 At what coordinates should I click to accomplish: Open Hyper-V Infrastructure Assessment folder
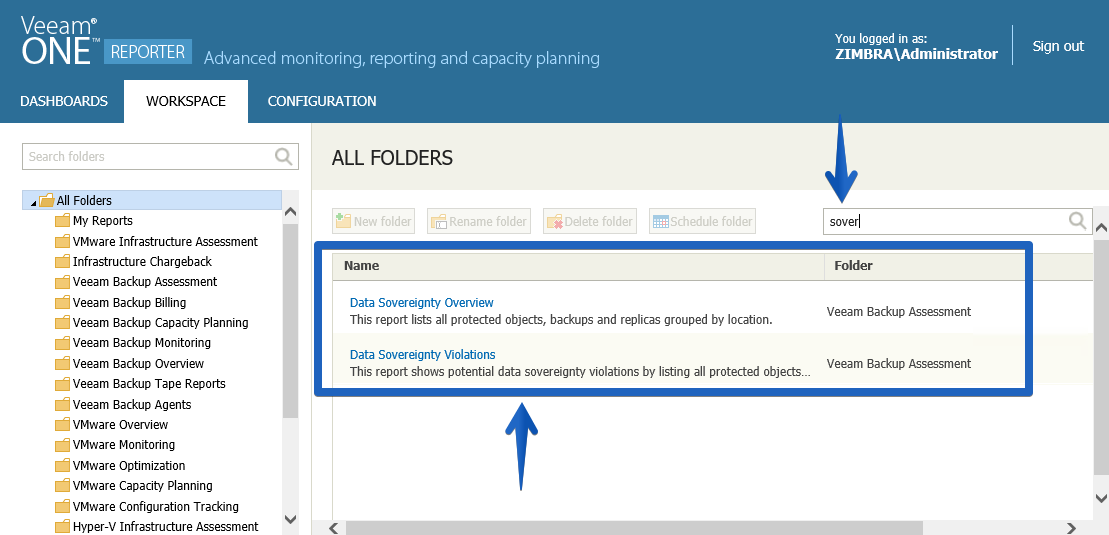pos(166,527)
